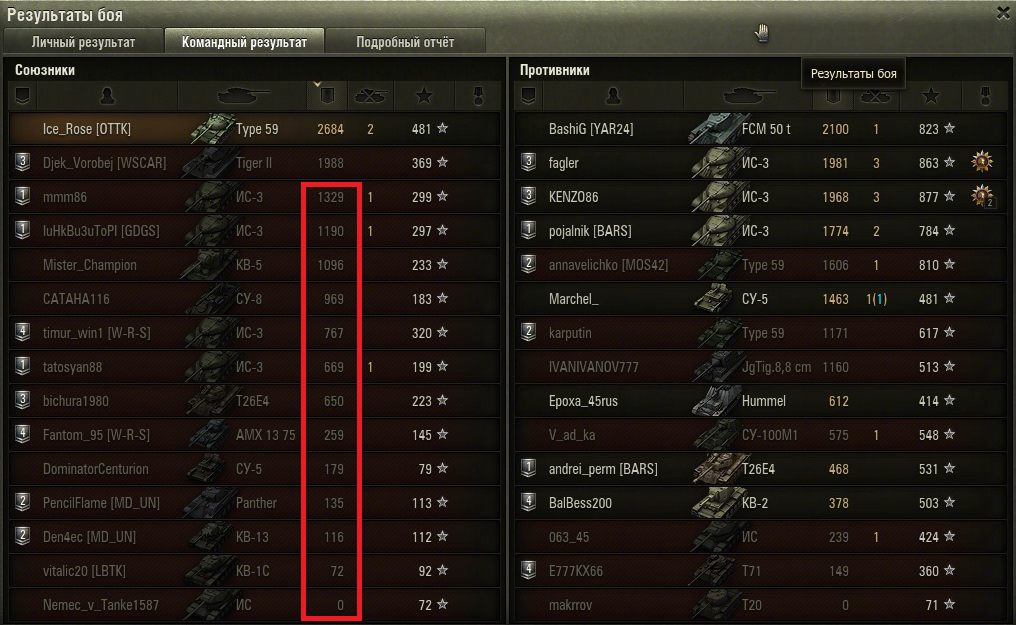1016x625 pixels.
Task: Sort enemies by experience star icon
Action: point(931,96)
